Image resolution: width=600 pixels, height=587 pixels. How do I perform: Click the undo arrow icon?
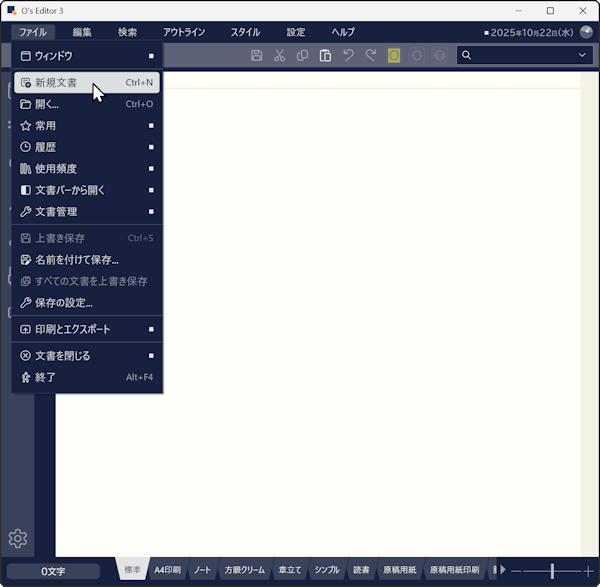point(348,56)
